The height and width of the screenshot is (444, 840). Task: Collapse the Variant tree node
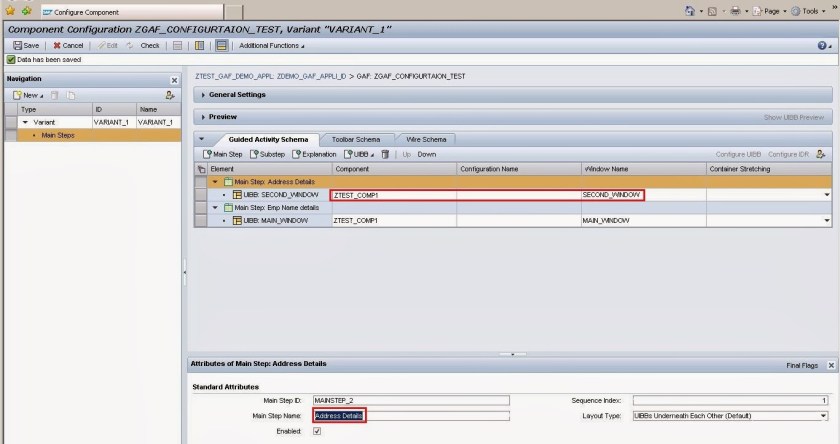tap(25, 122)
